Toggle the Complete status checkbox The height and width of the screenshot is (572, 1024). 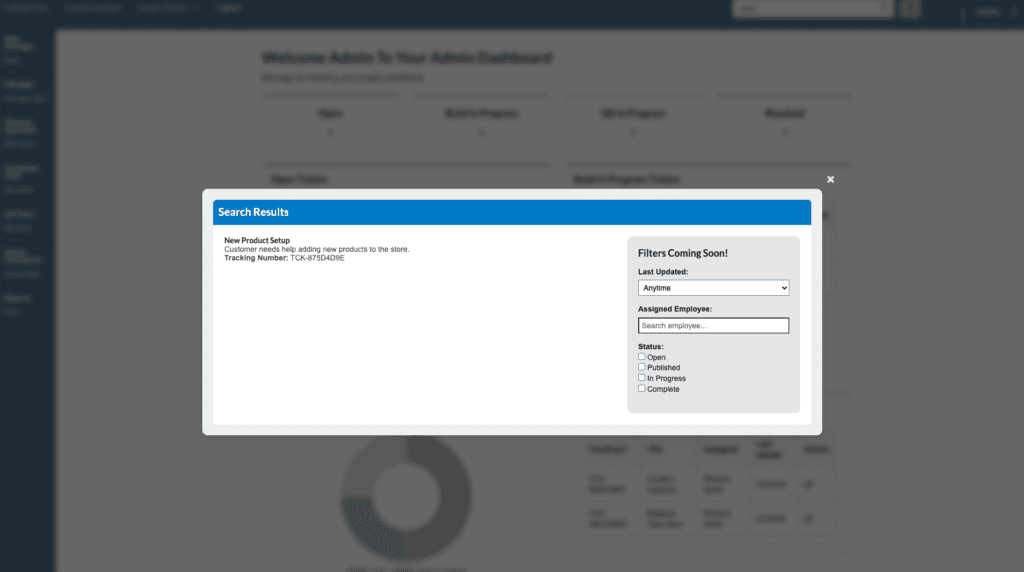click(x=642, y=389)
